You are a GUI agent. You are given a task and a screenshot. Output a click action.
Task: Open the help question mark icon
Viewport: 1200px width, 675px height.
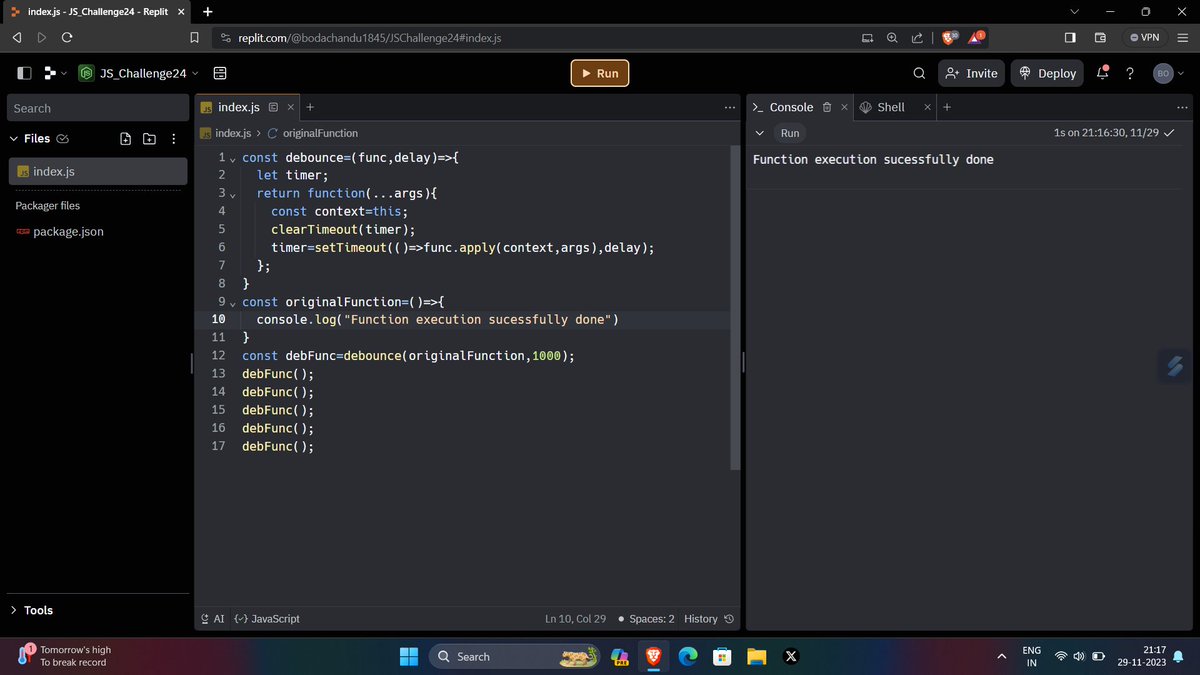pyautogui.click(x=1130, y=73)
